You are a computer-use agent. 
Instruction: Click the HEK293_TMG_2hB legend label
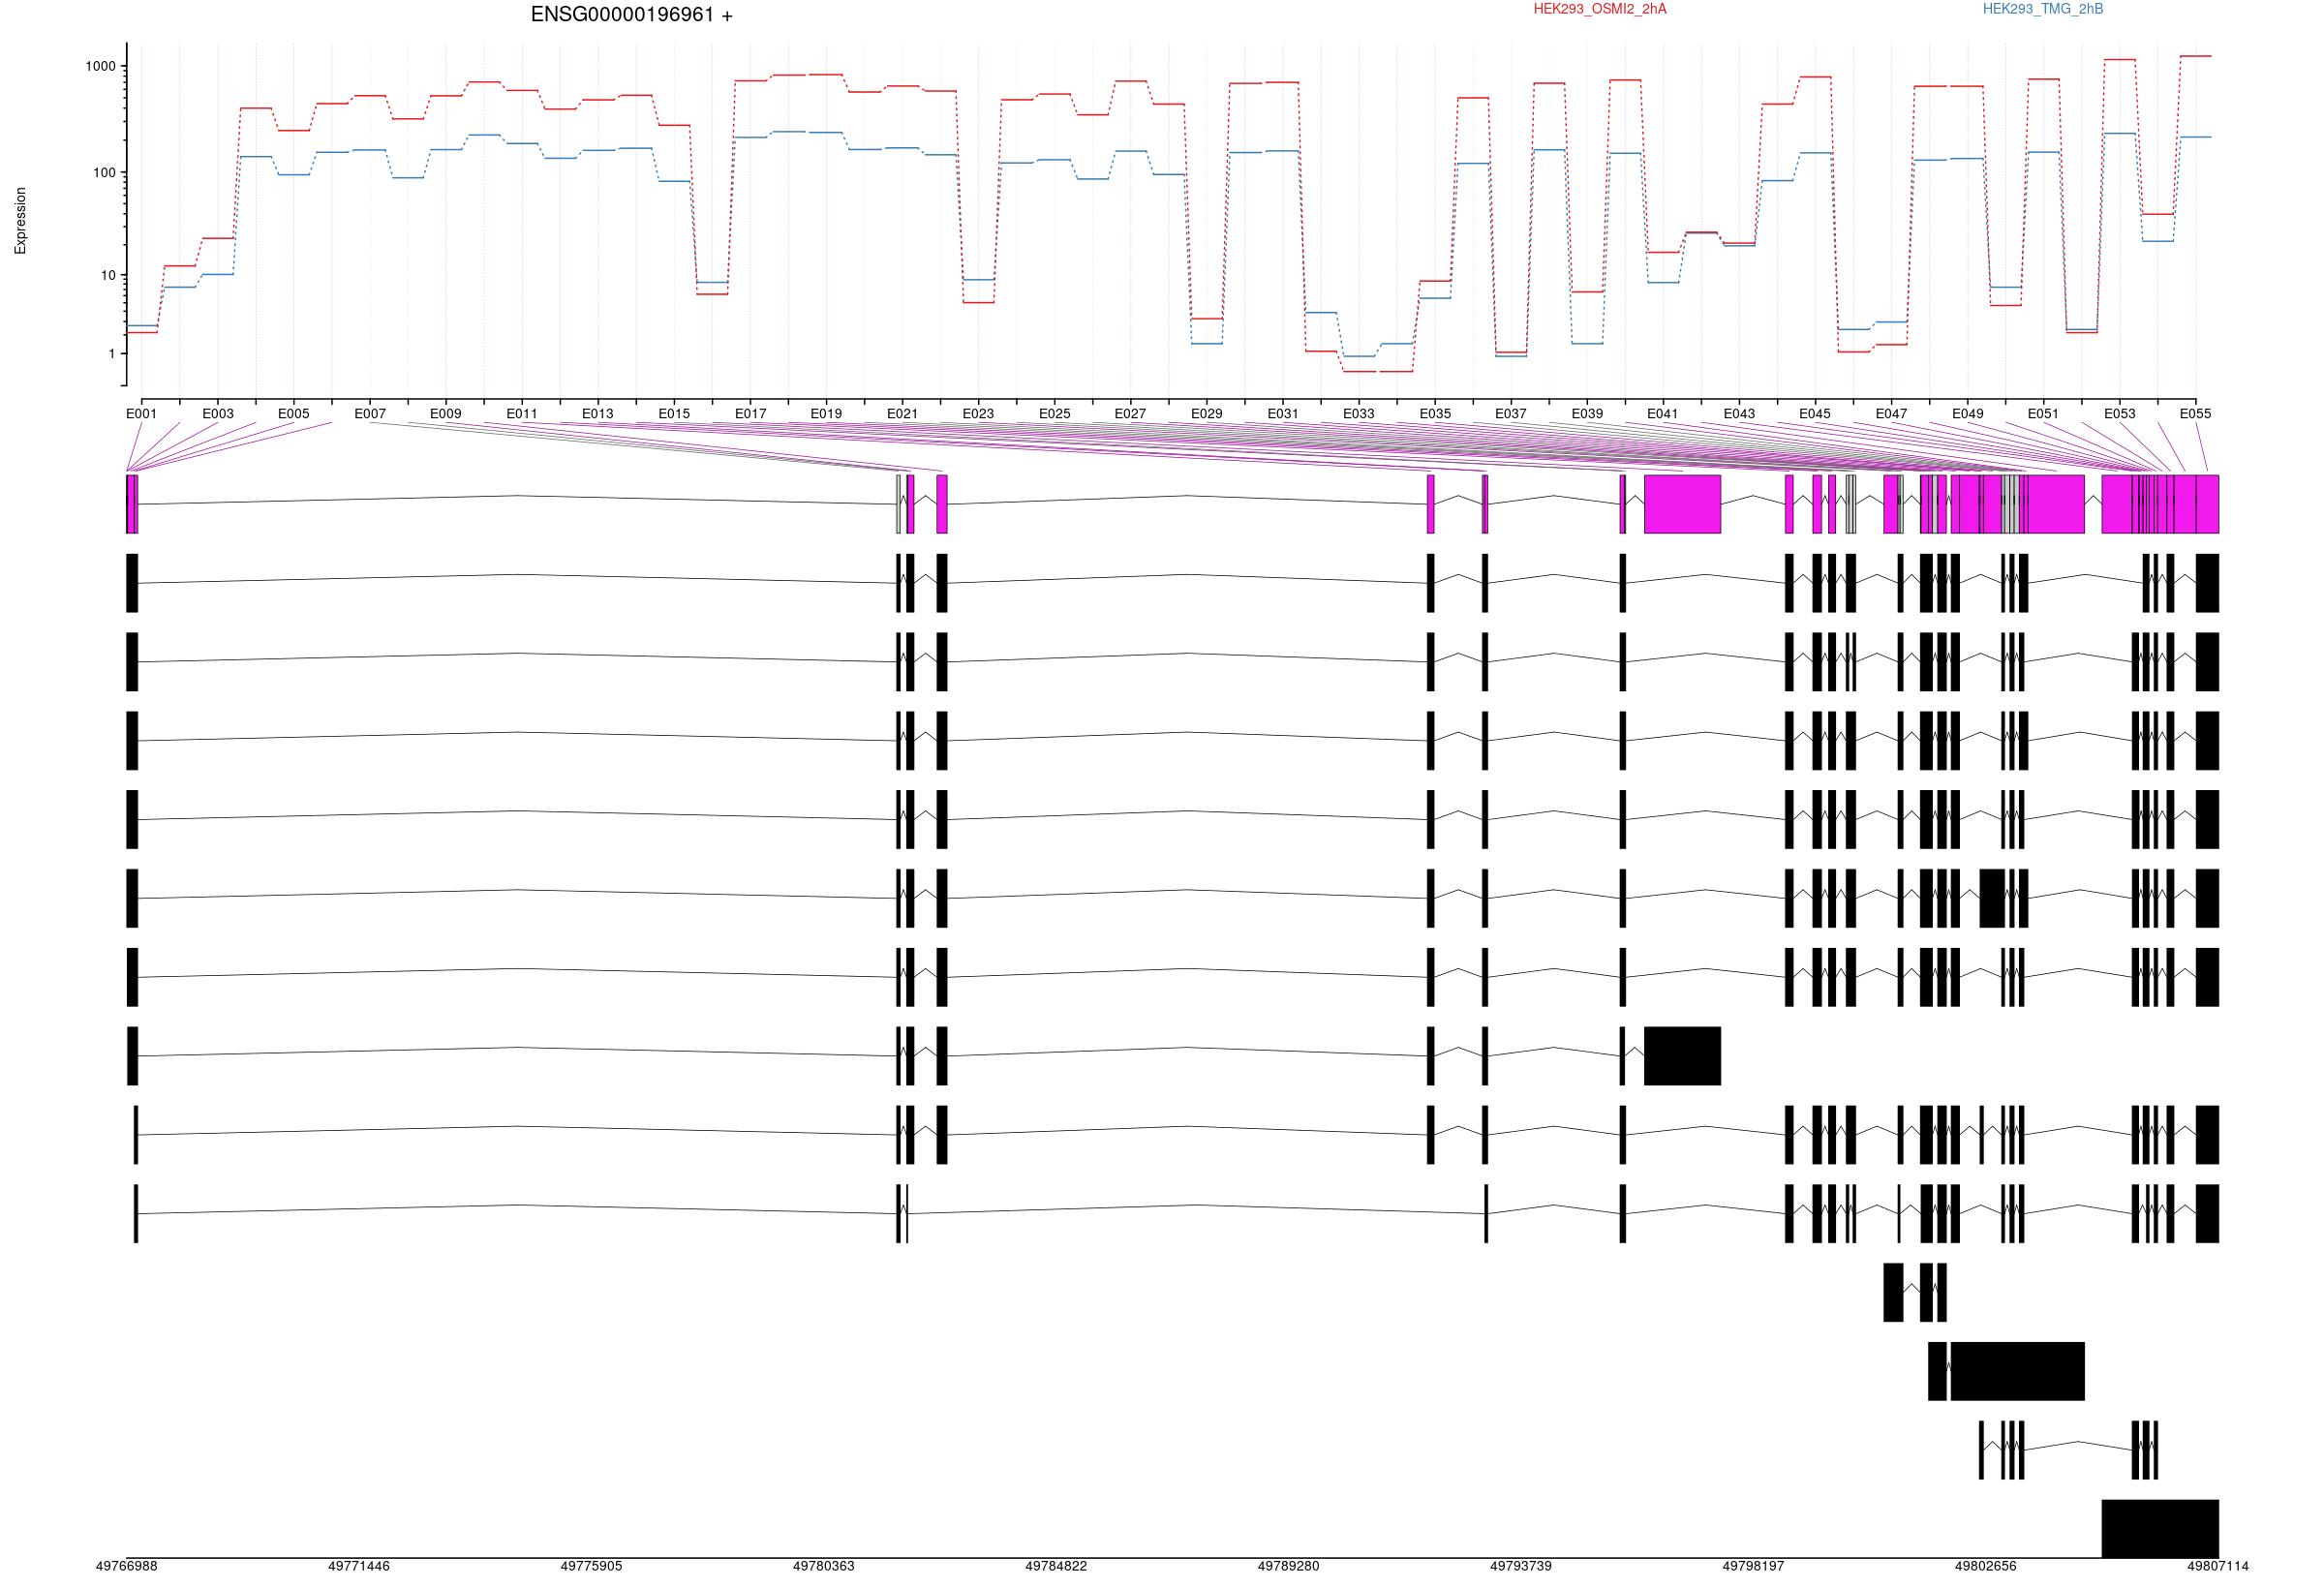click(x=2043, y=9)
